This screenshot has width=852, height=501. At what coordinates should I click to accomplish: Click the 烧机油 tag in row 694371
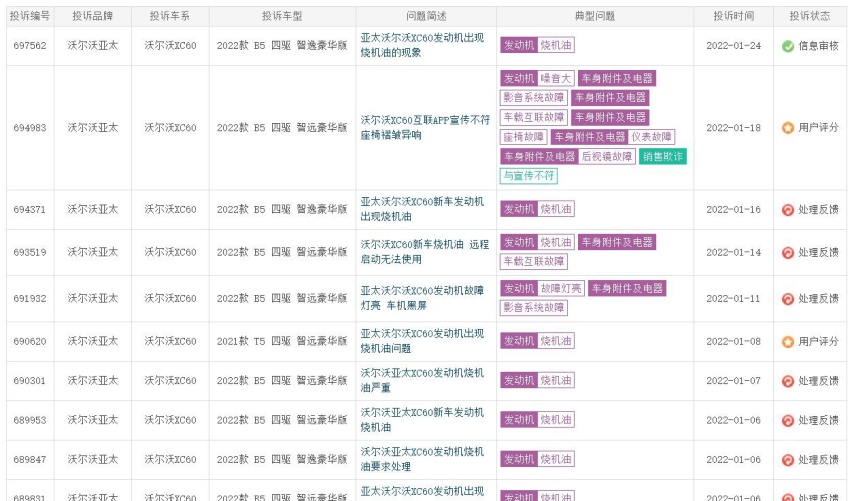pyautogui.click(x=556, y=209)
